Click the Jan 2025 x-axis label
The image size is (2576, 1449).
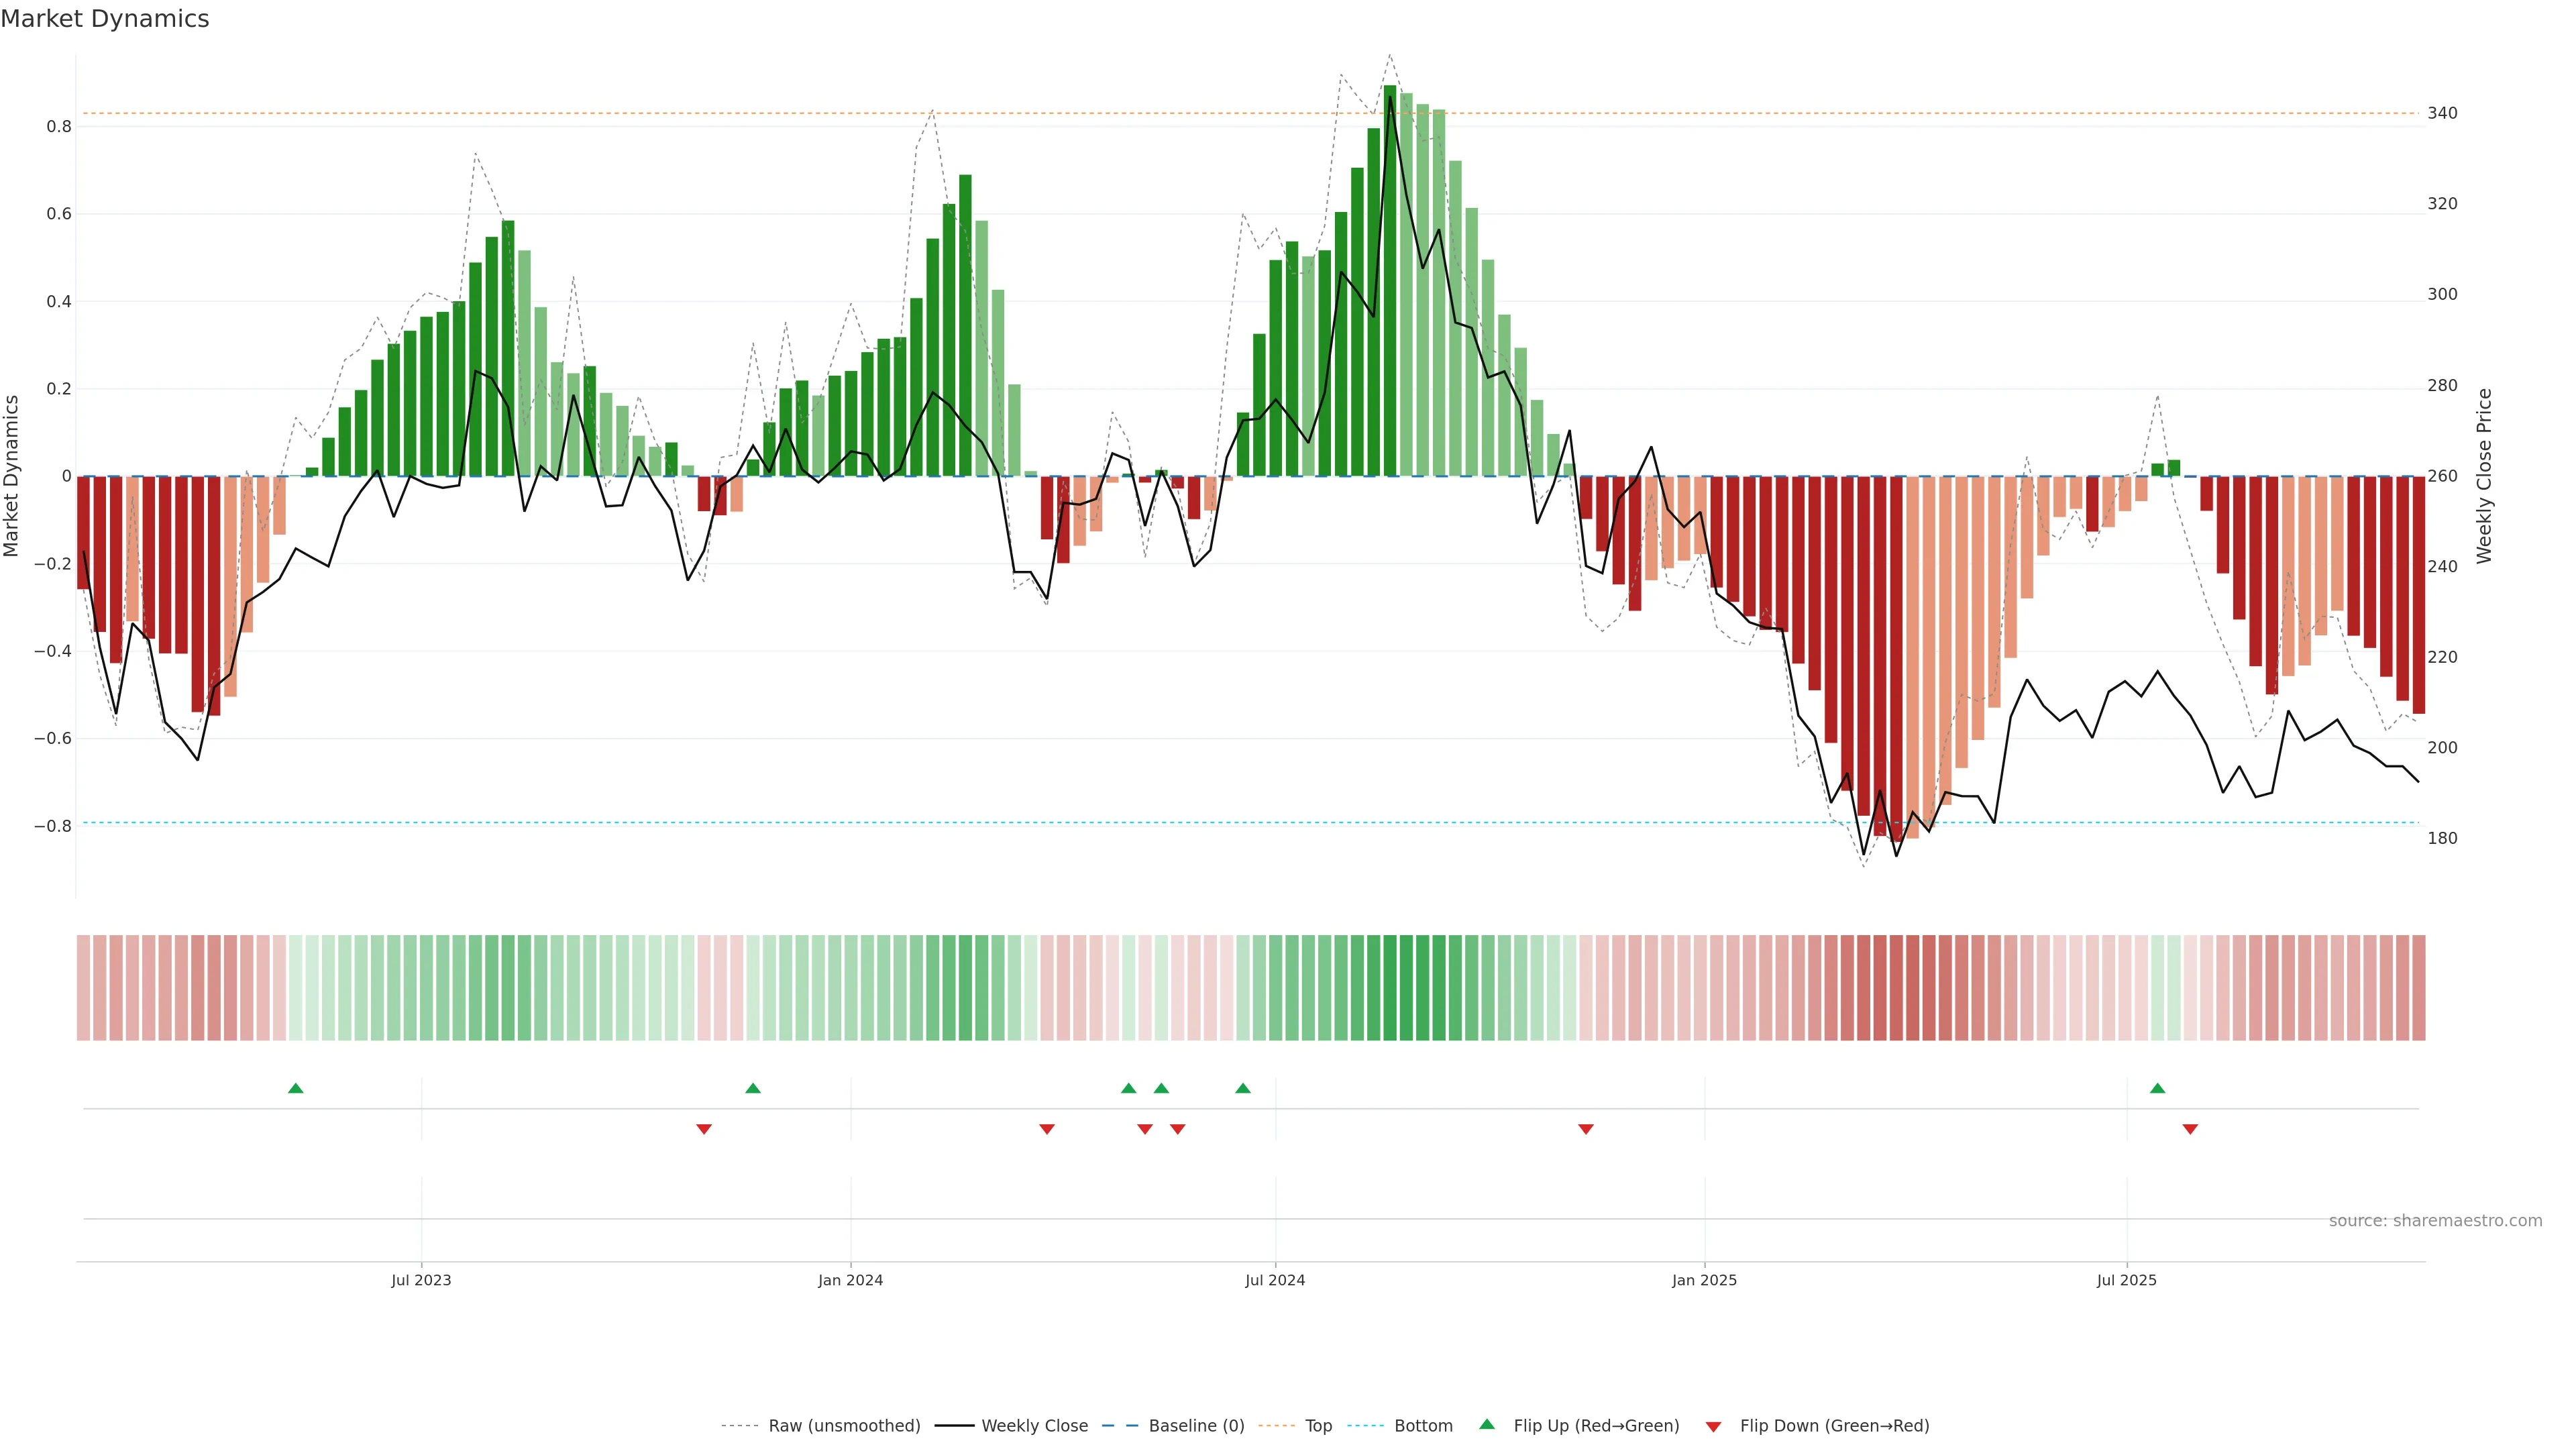click(1704, 1280)
